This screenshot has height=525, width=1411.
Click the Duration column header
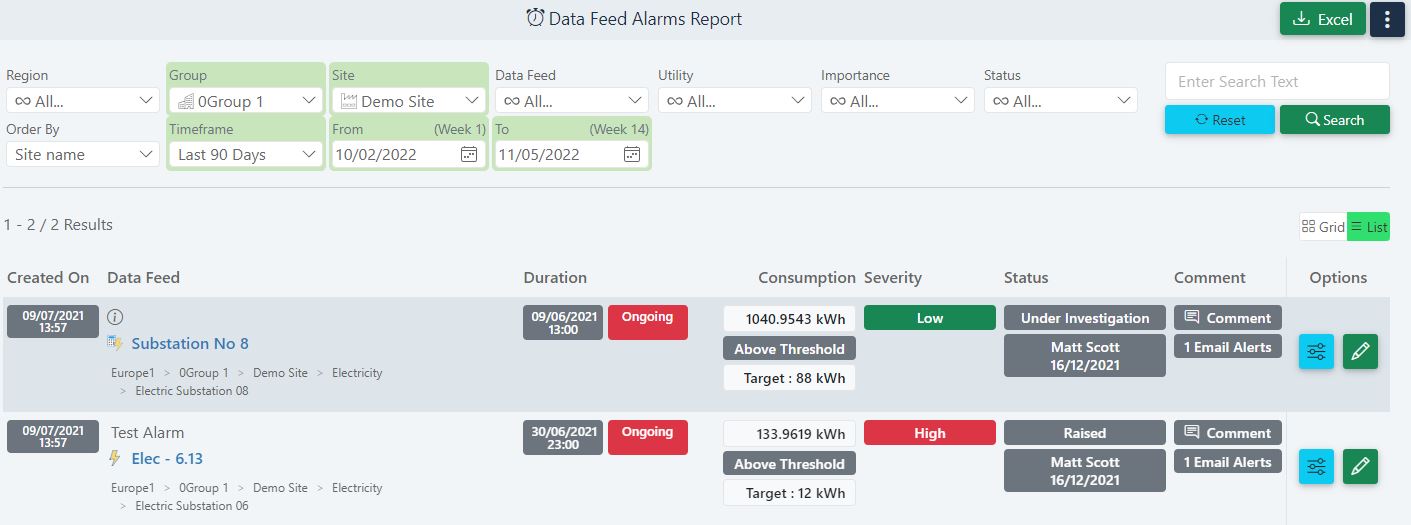click(555, 278)
